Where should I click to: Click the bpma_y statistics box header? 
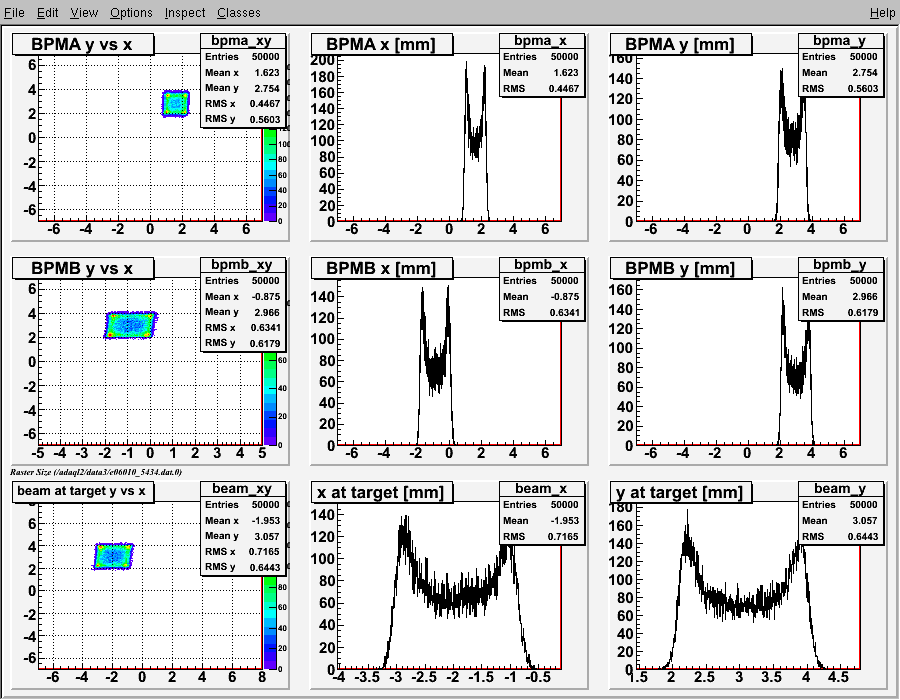coord(840,41)
